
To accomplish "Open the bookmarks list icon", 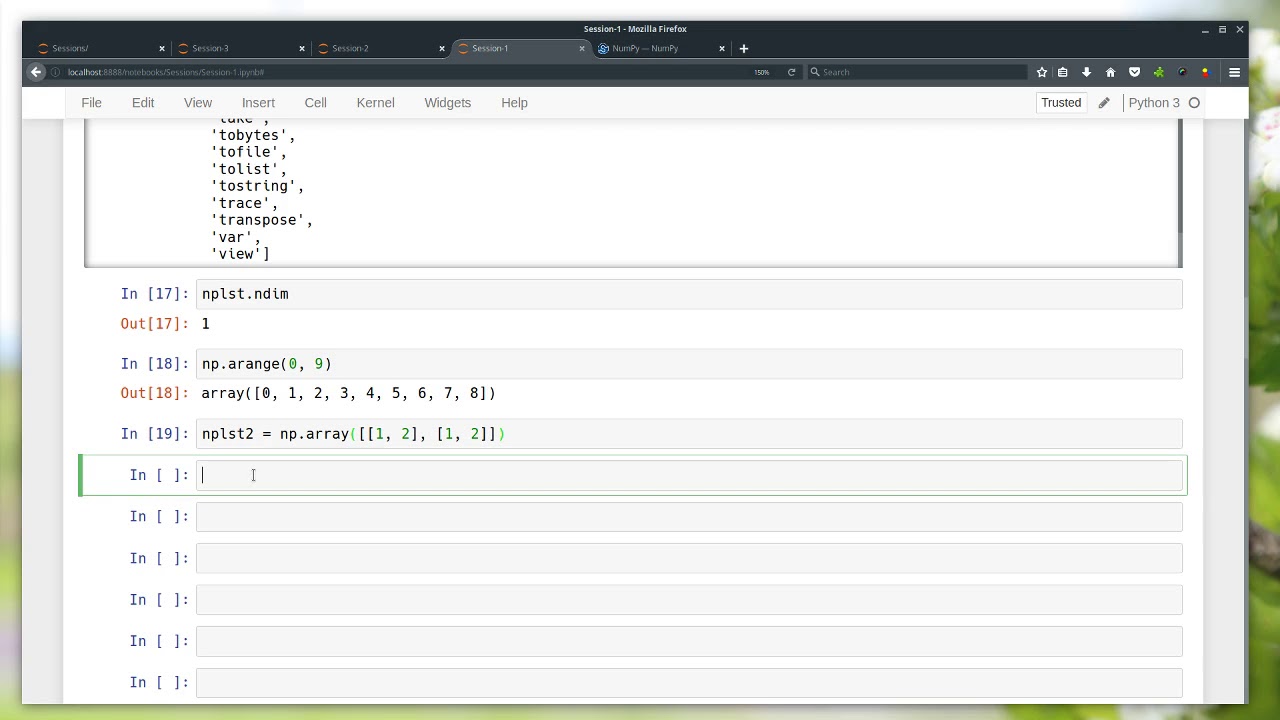I will pos(1062,72).
